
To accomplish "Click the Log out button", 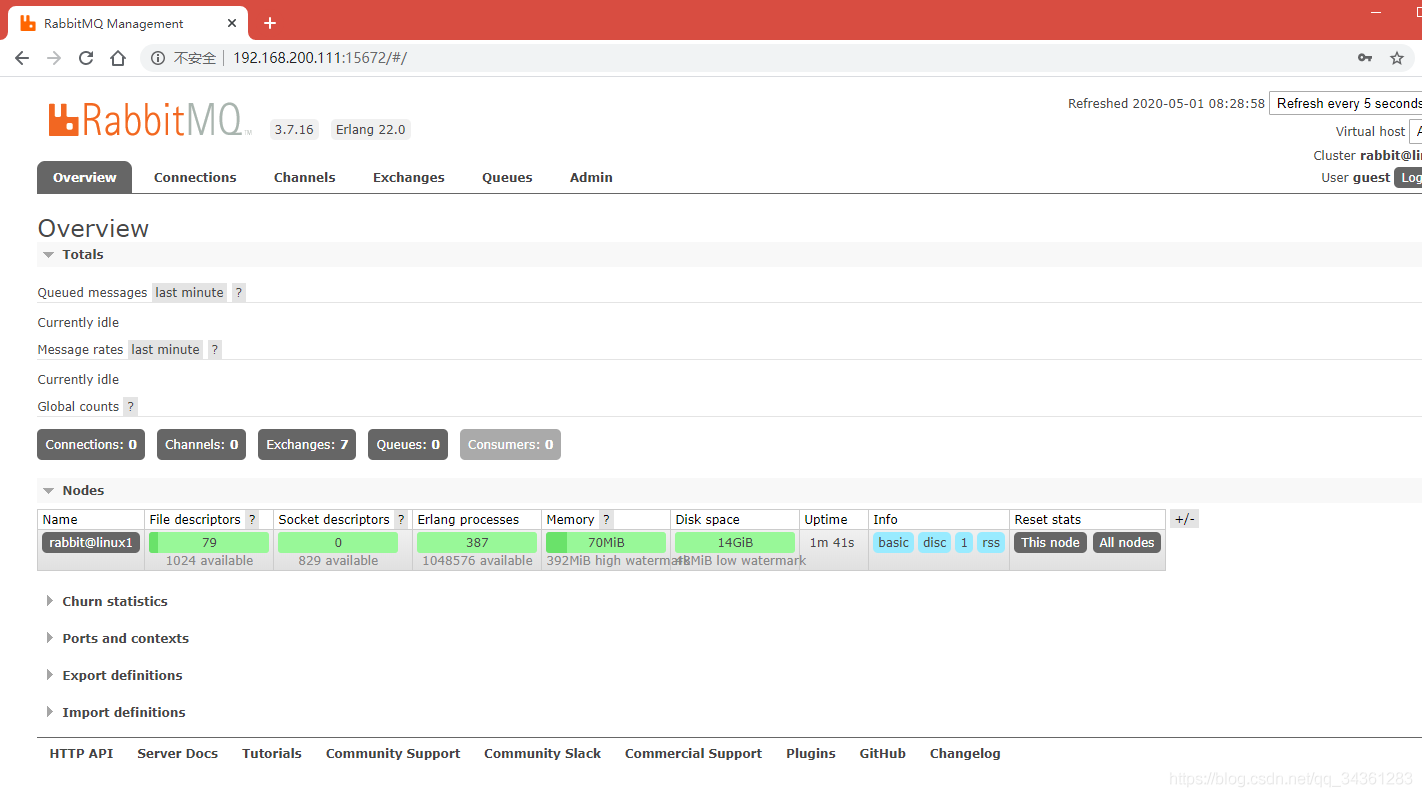I will 1409,177.
